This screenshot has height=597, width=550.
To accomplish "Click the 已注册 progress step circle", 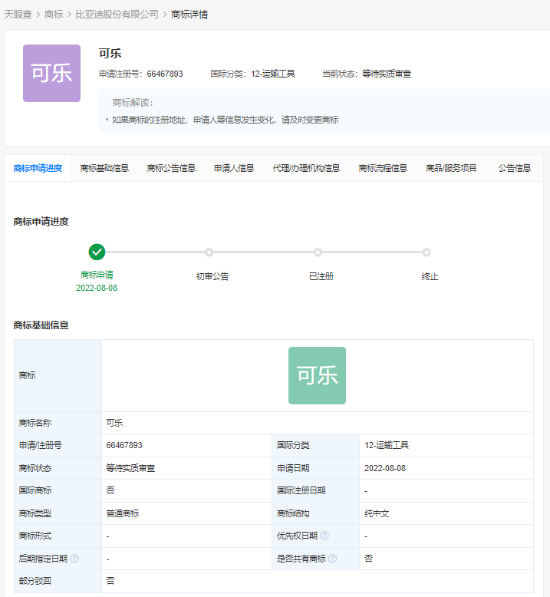I will 318,252.
